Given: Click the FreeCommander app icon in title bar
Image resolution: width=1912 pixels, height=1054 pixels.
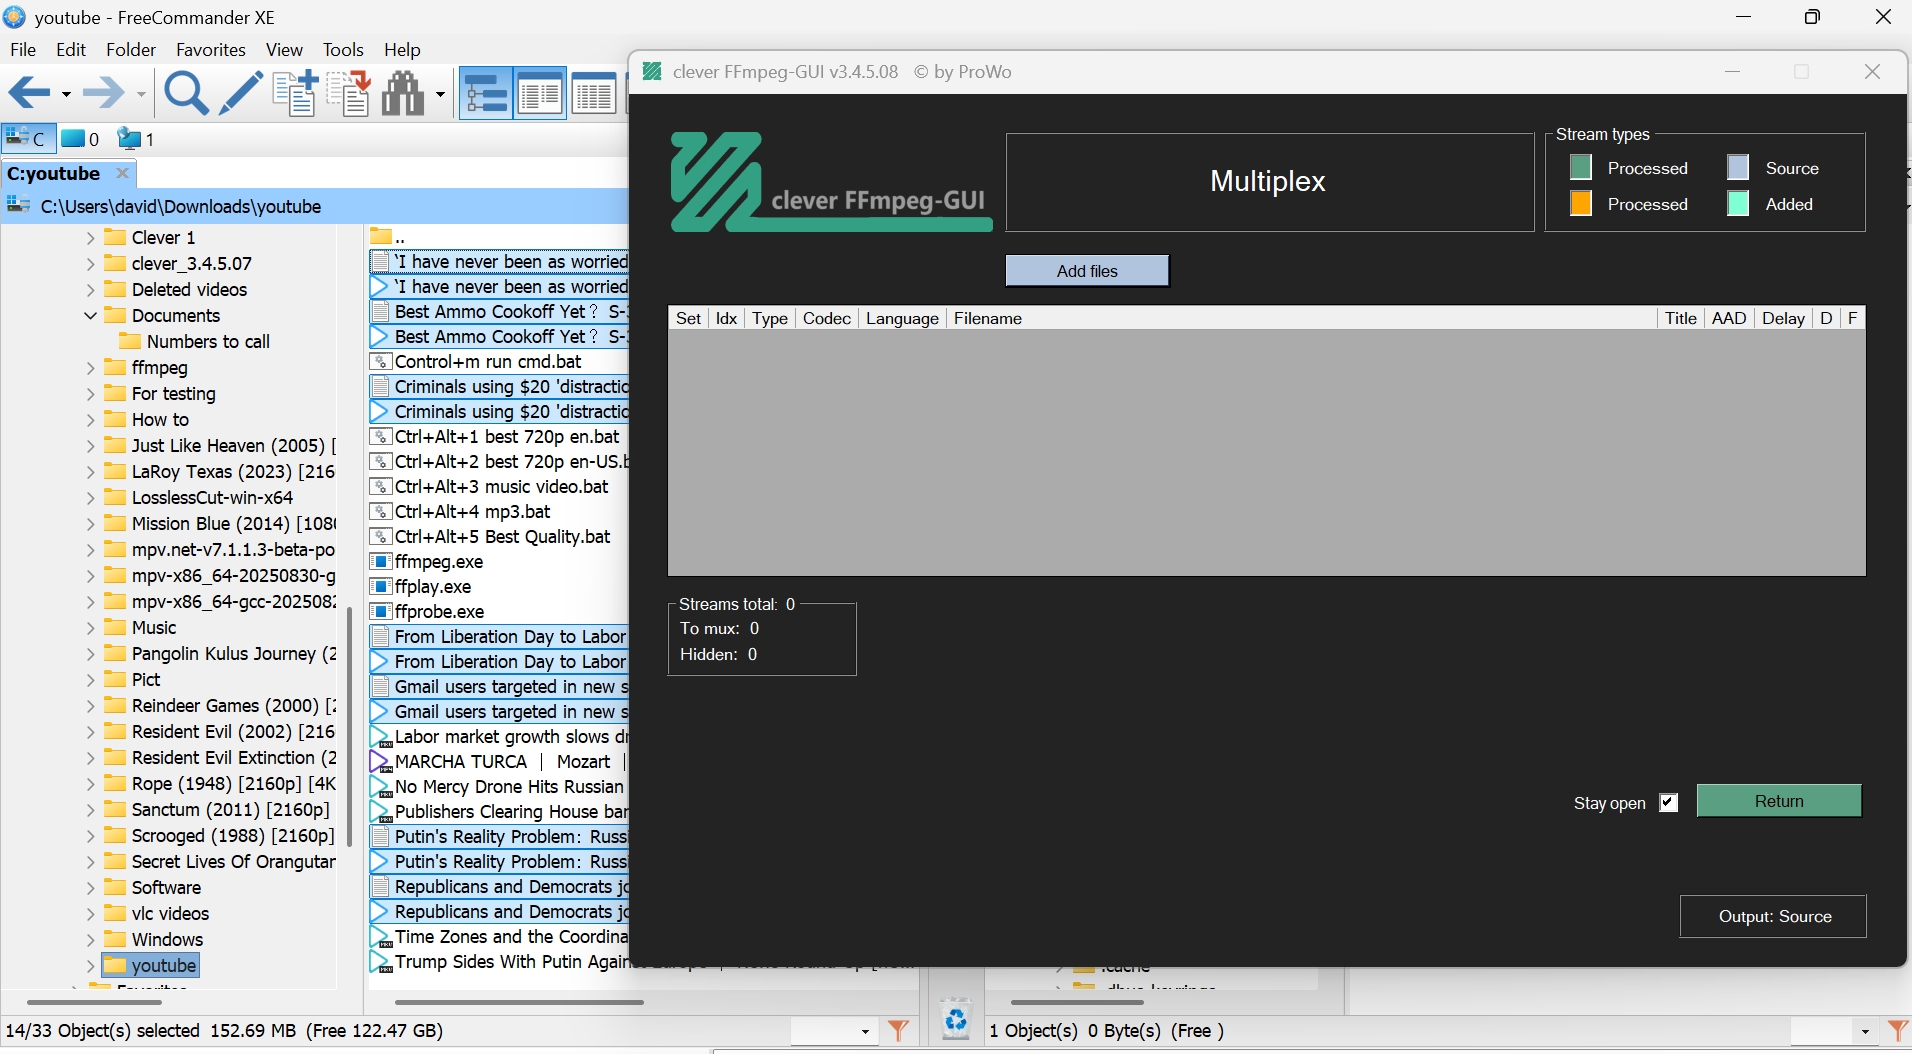Looking at the screenshot, I should (x=15, y=17).
